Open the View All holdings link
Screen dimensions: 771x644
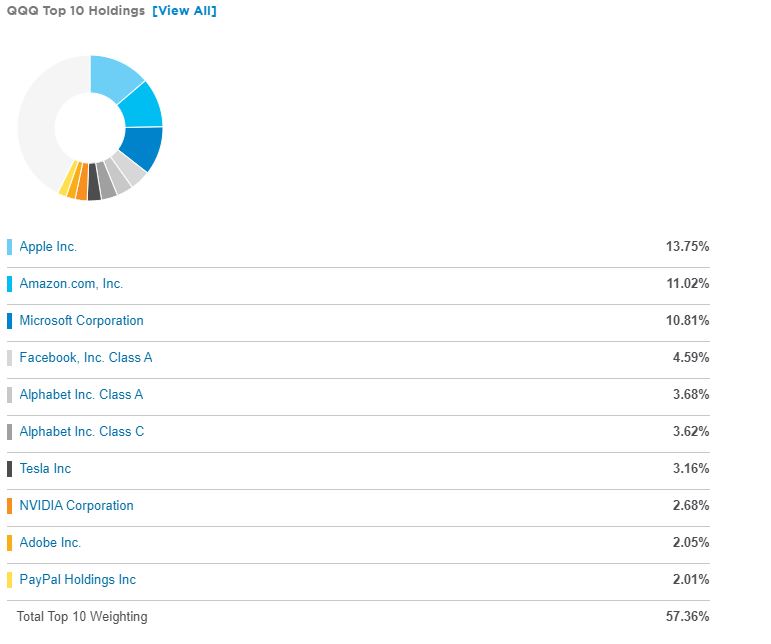pos(184,11)
